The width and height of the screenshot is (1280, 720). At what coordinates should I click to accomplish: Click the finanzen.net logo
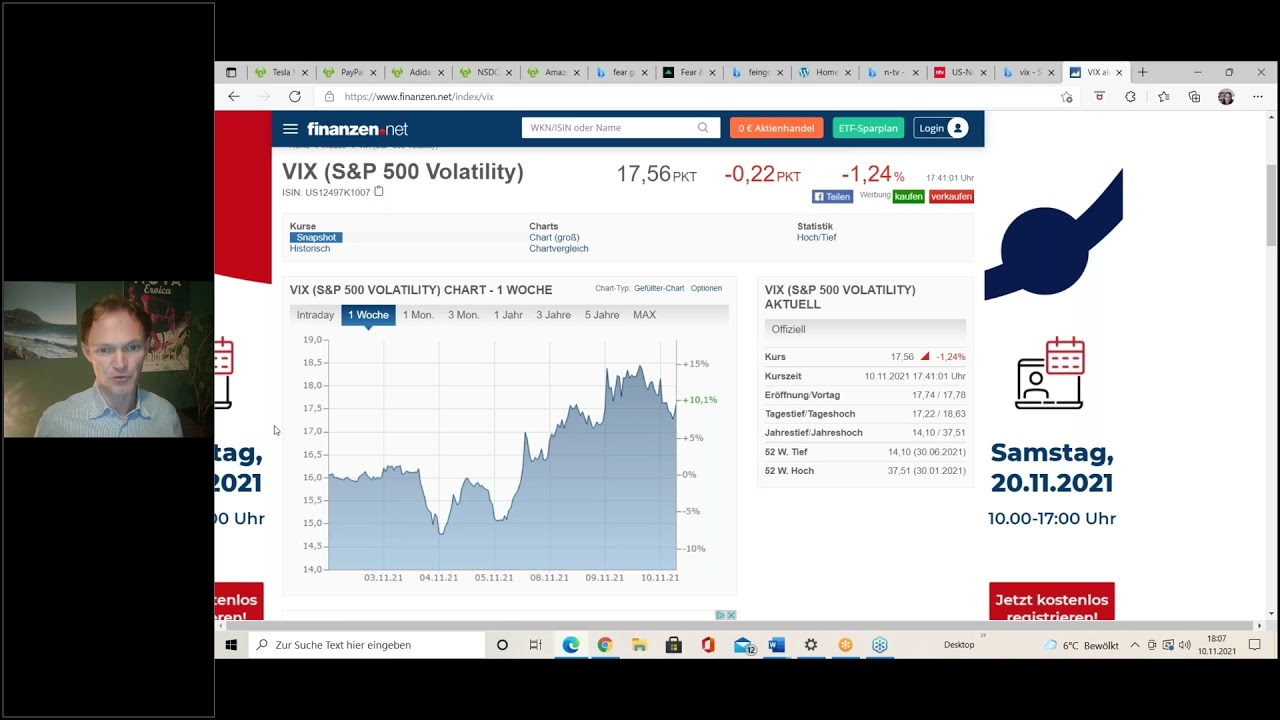click(x=357, y=129)
